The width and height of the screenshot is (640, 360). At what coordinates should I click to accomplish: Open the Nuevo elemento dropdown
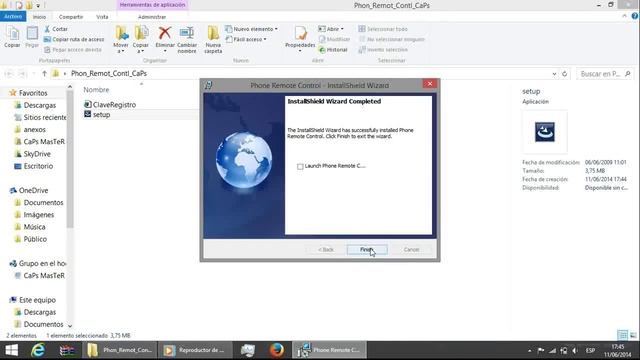click(x=251, y=29)
